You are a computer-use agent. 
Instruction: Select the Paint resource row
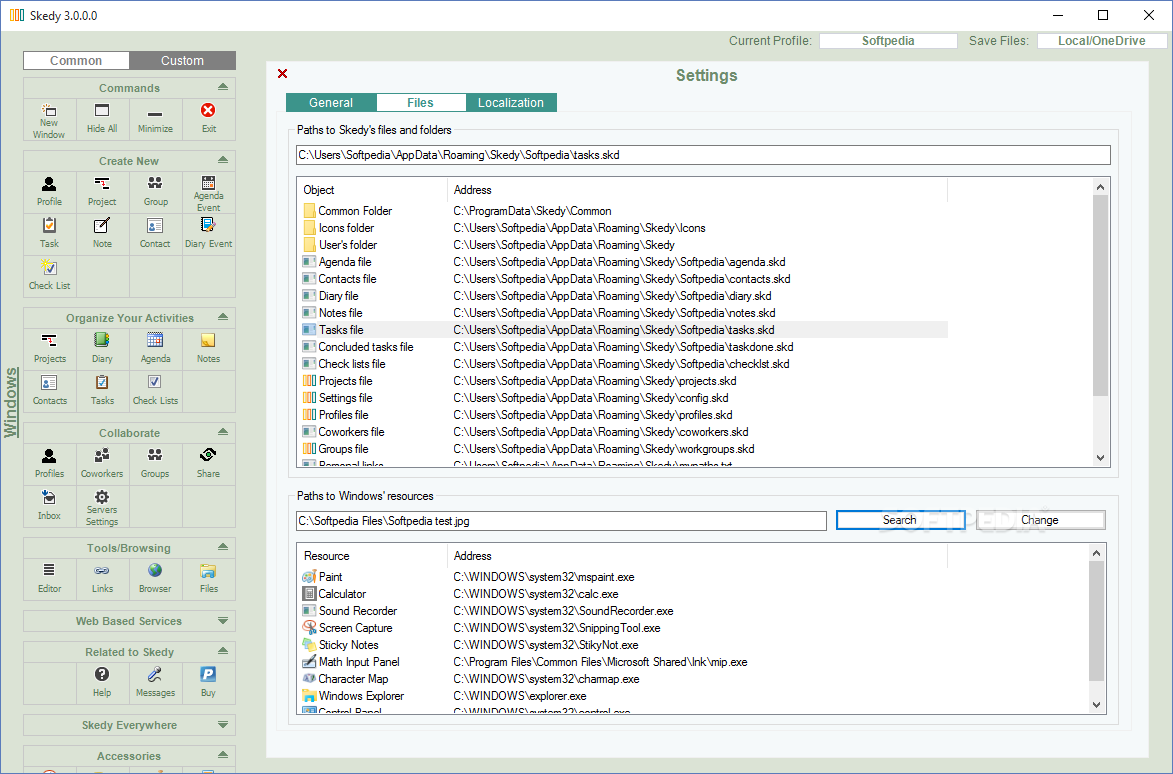[x=625, y=577]
